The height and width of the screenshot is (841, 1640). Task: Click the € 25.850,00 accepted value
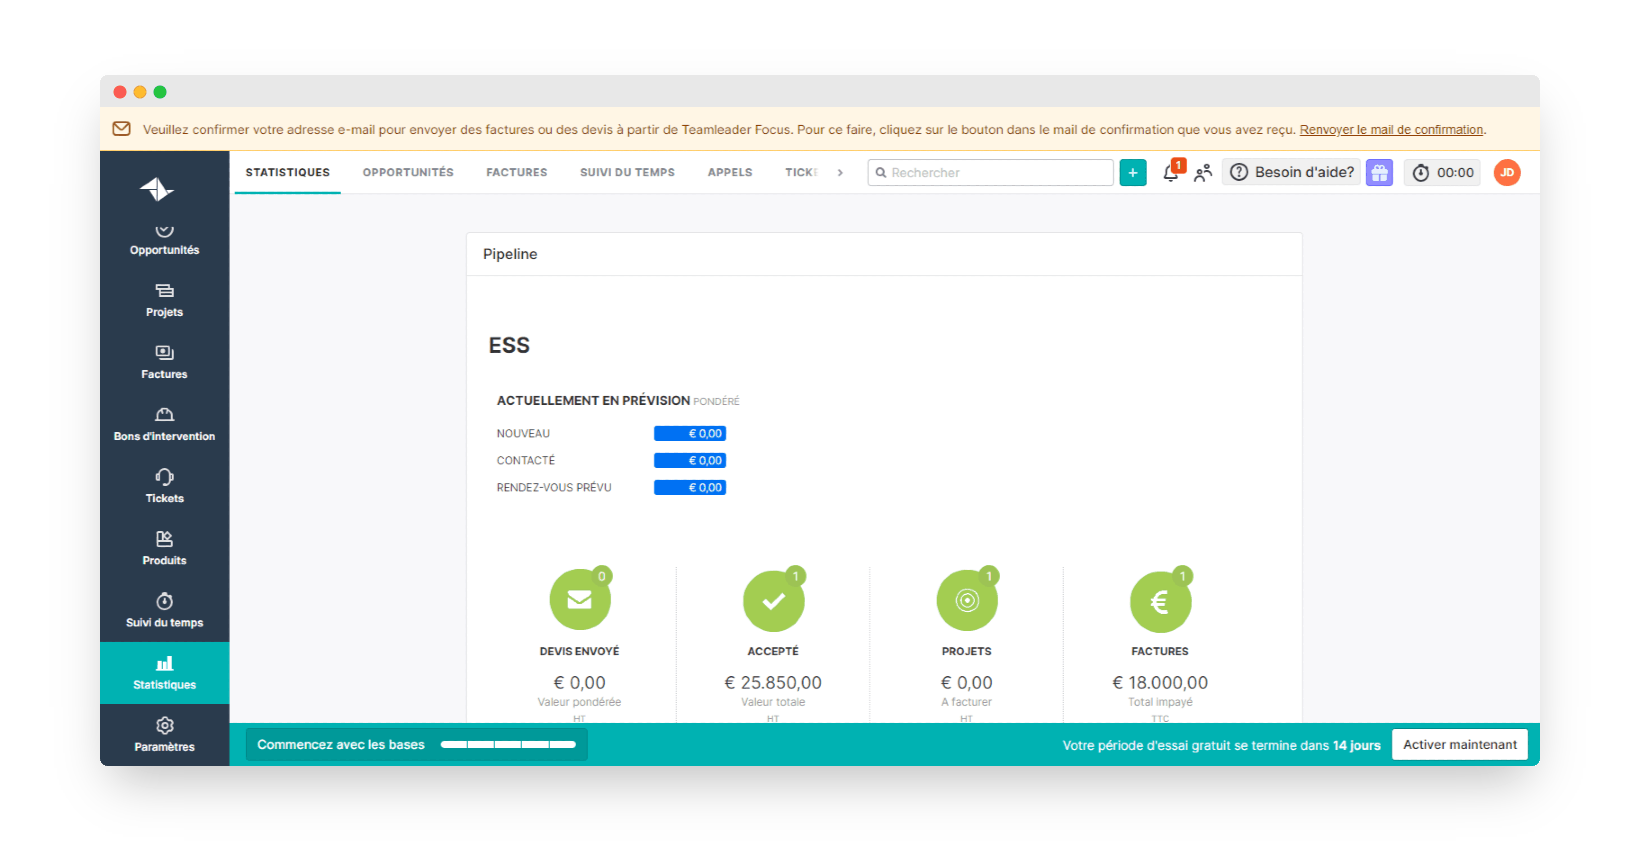tap(773, 682)
